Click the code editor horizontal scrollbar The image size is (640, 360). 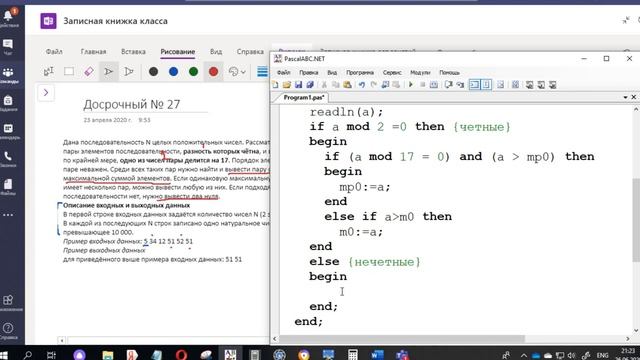coord(402,339)
